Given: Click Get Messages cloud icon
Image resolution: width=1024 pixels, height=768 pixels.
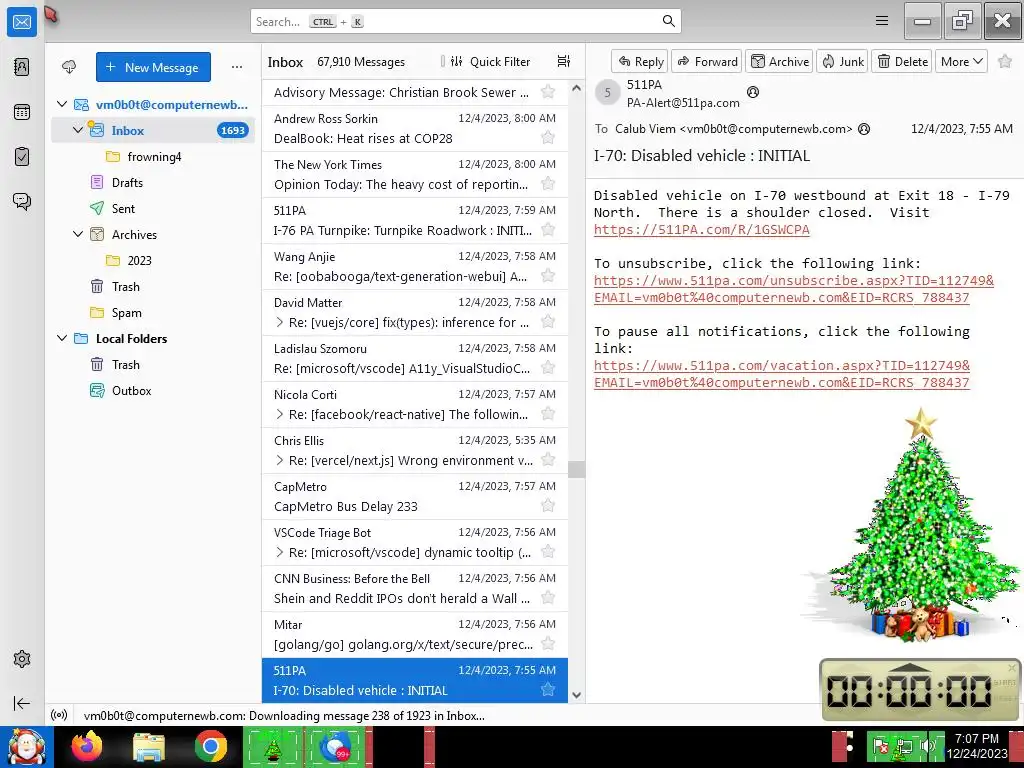Looking at the screenshot, I should click(69, 67).
